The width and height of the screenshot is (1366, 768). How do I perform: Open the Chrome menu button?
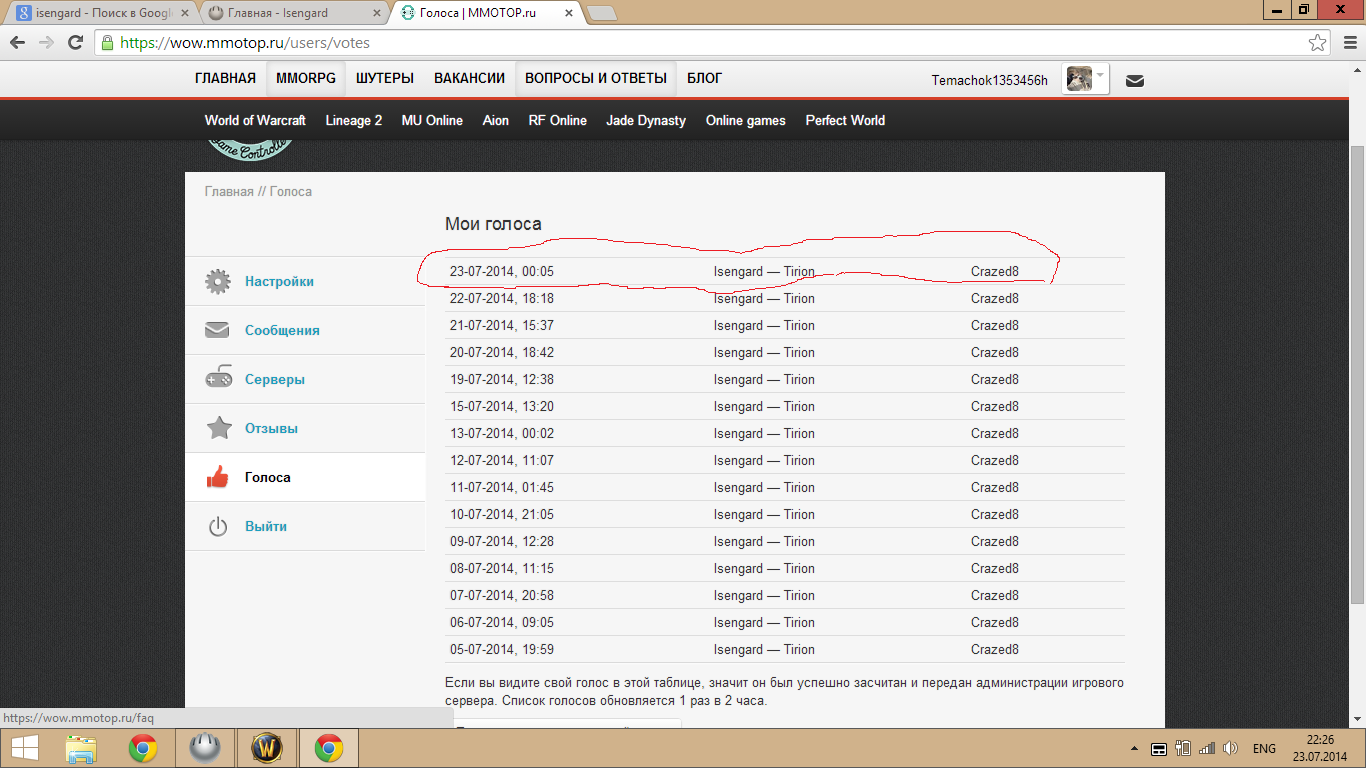pyautogui.click(x=1345, y=43)
